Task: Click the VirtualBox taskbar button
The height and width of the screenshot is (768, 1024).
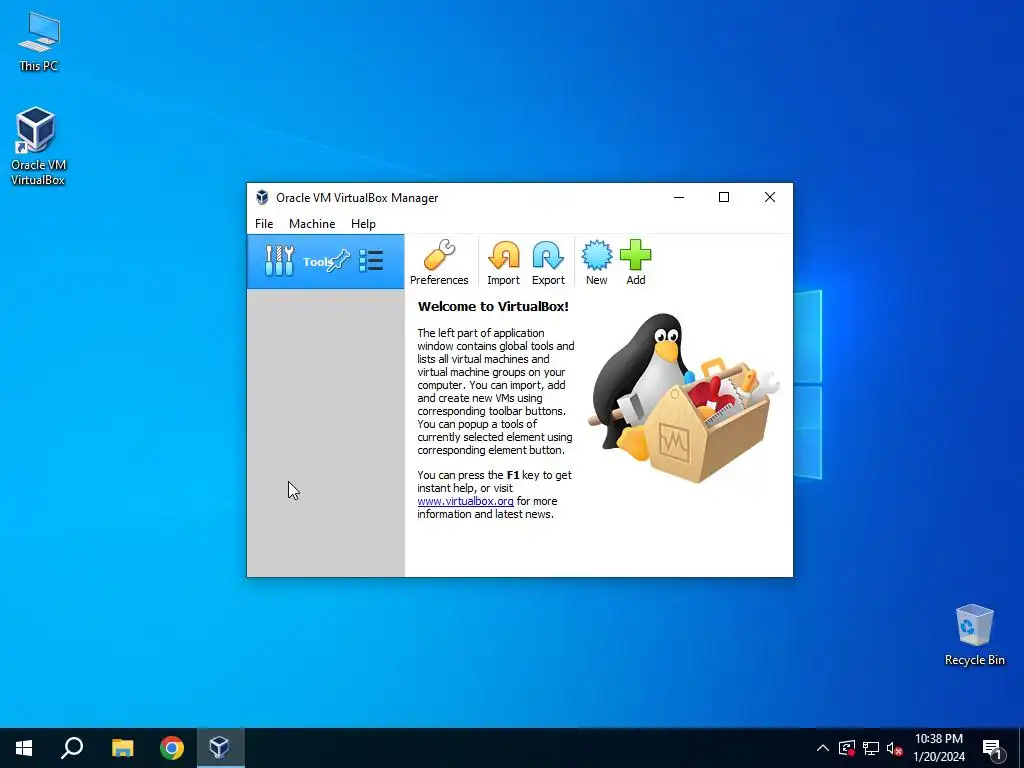Action: click(220, 748)
